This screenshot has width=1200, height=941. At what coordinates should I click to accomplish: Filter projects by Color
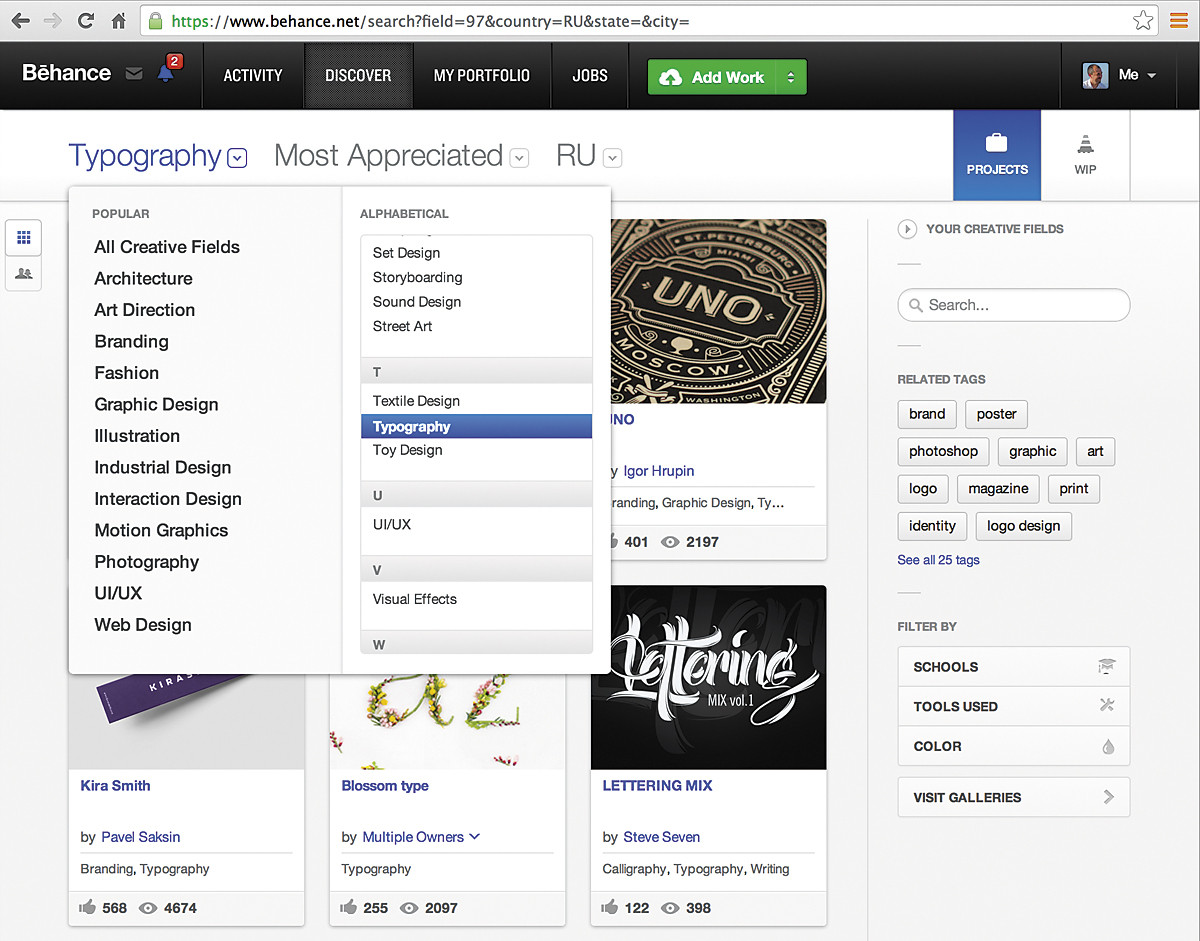coord(1013,746)
